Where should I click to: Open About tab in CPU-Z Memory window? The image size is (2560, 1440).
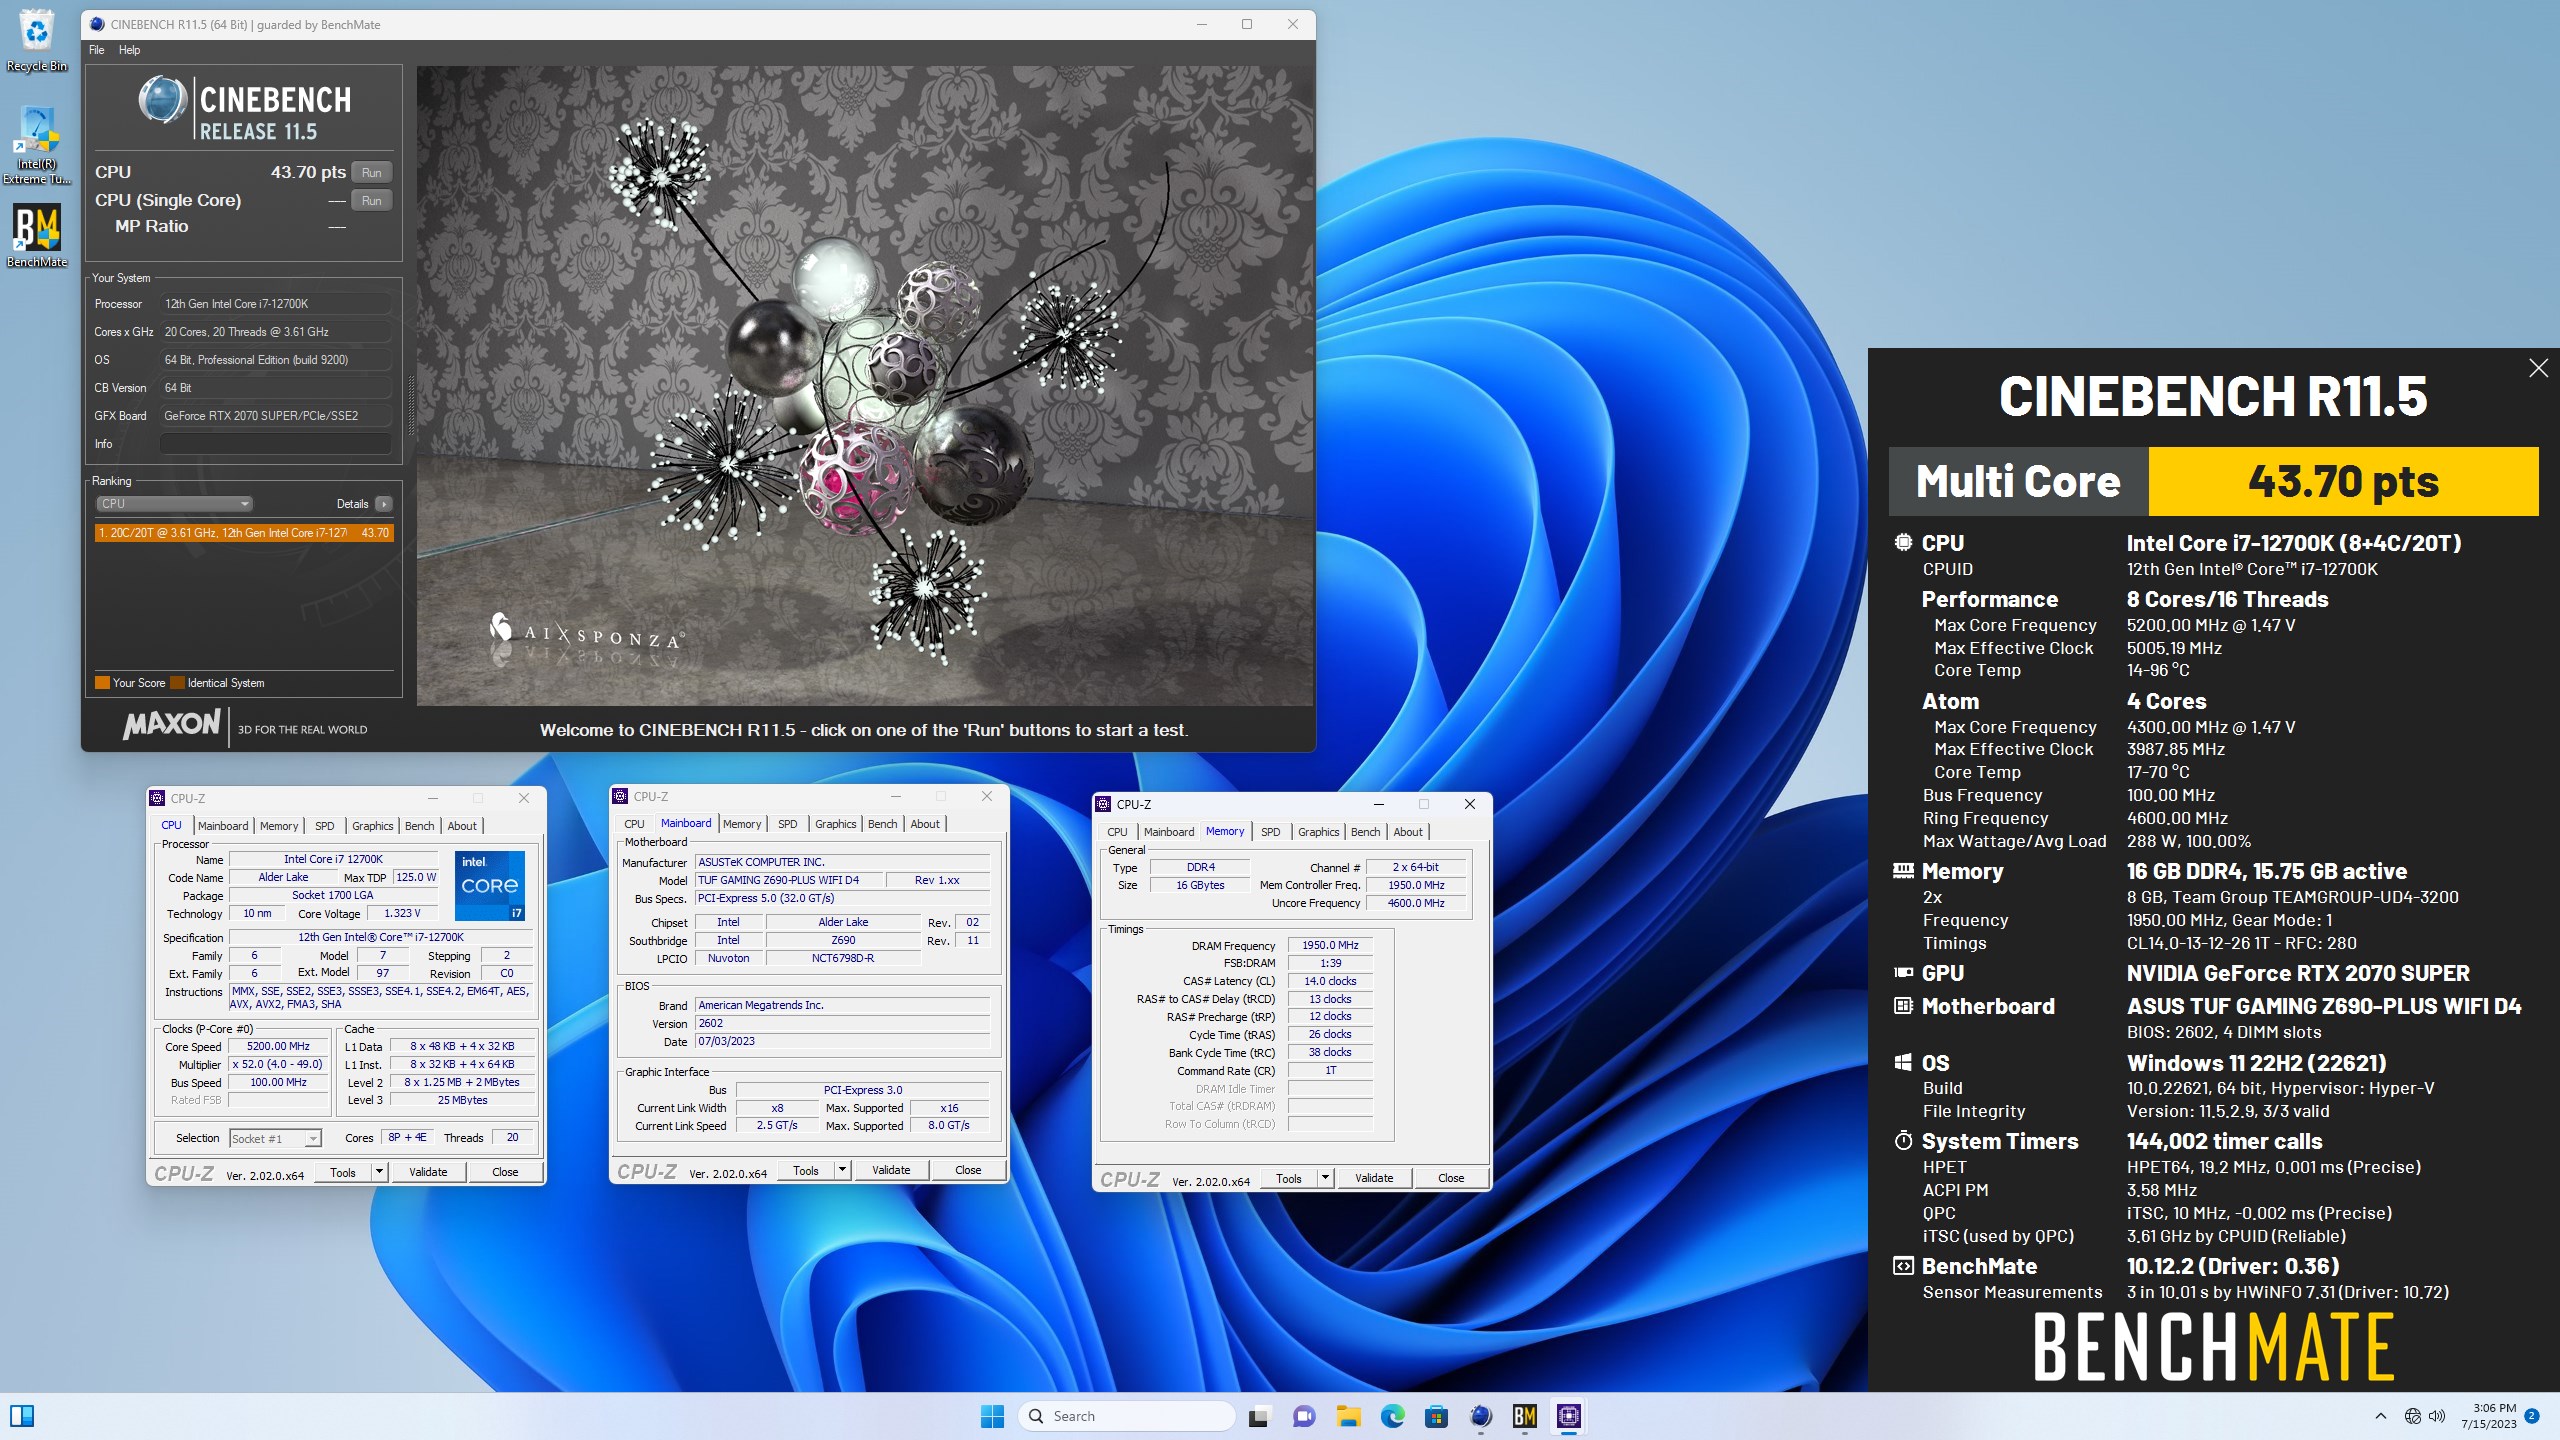[1408, 832]
